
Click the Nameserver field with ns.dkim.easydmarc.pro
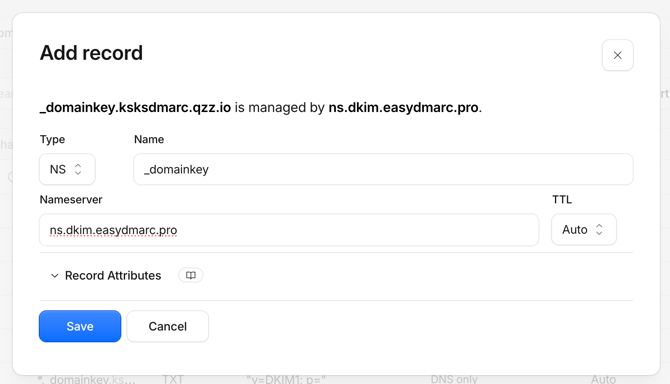click(x=289, y=230)
